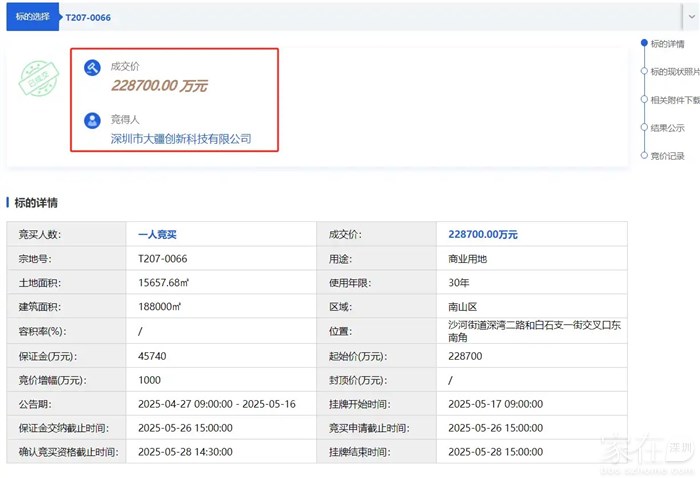Viewport: 700px width, 478px height.
Task: Click the blue 标的选择 breadcrumb tab
Action: (x=31, y=17)
